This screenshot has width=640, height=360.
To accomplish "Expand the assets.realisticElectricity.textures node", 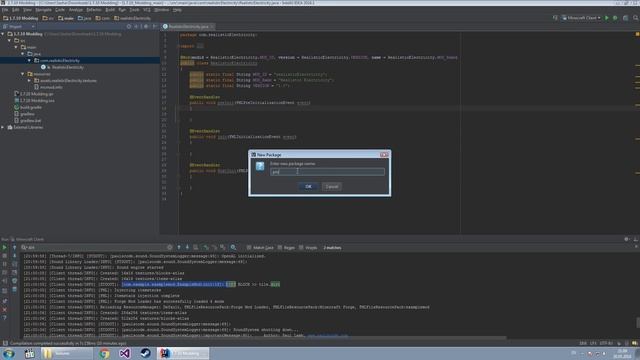I will pos(29,80).
